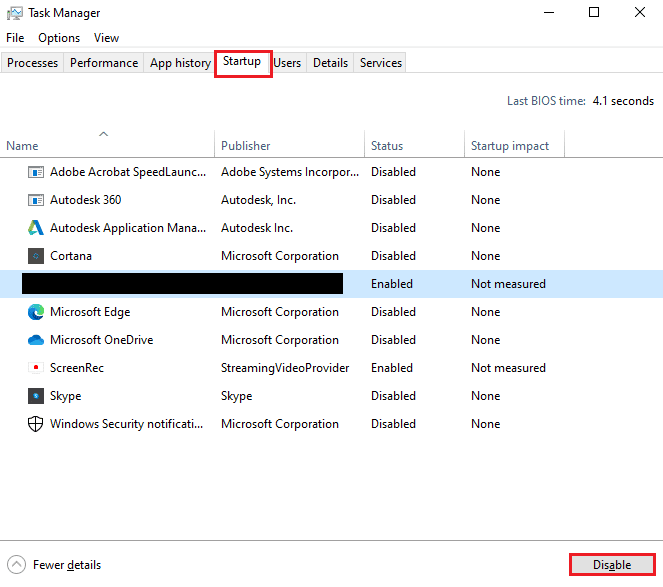663x587 pixels.
Task: Select the Autodesk 360 entry name
Action: 85,200
